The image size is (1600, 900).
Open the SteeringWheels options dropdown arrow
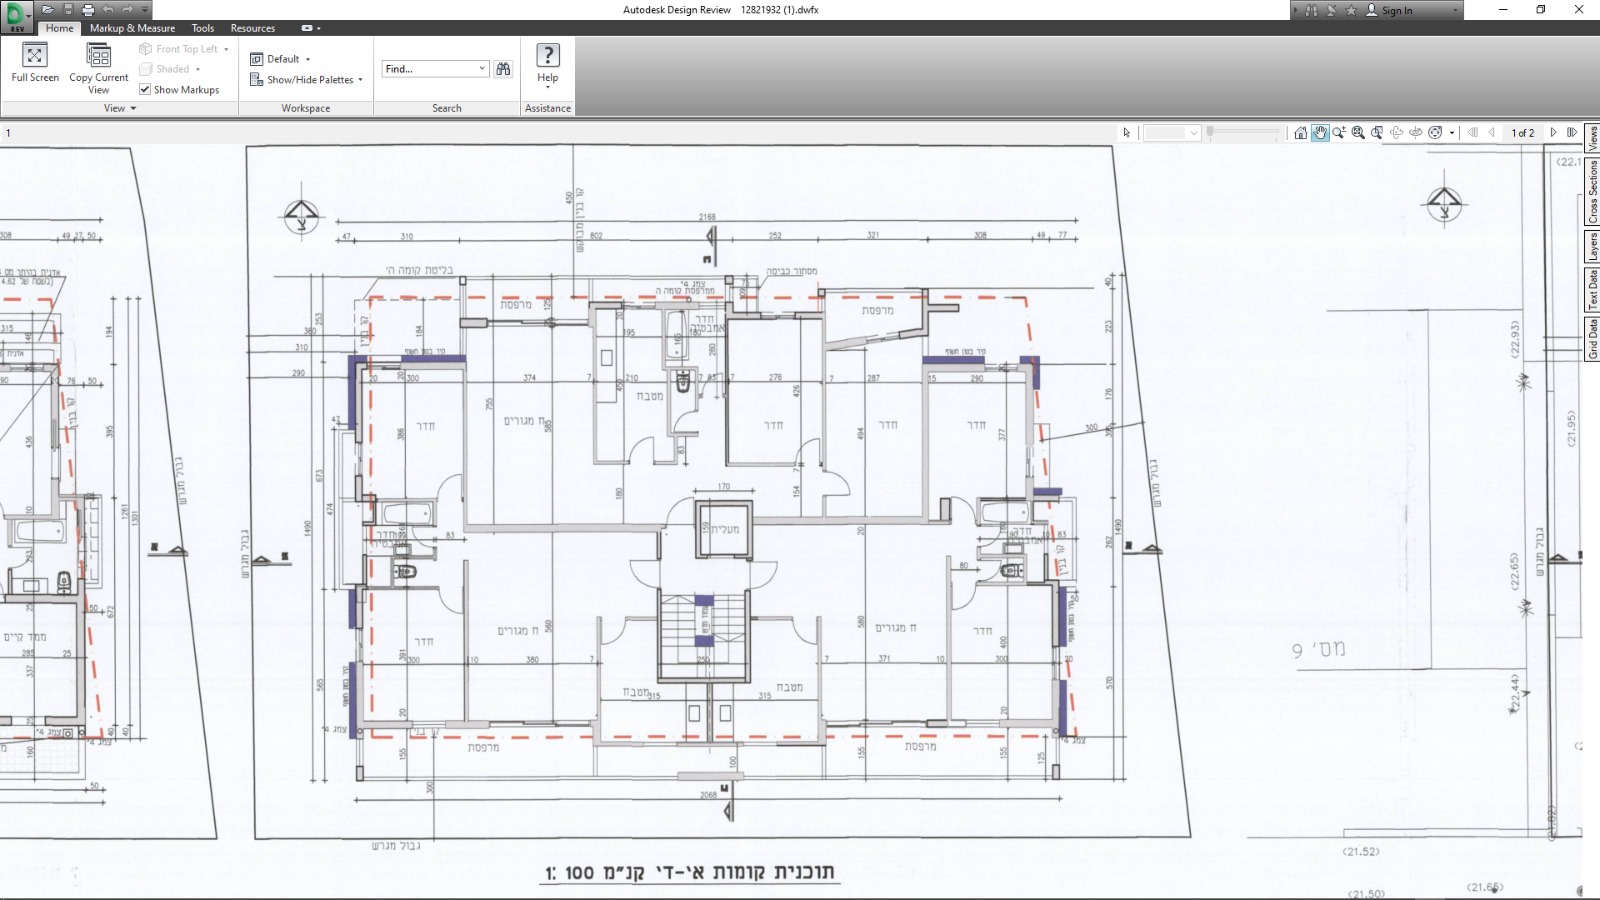1452,132
